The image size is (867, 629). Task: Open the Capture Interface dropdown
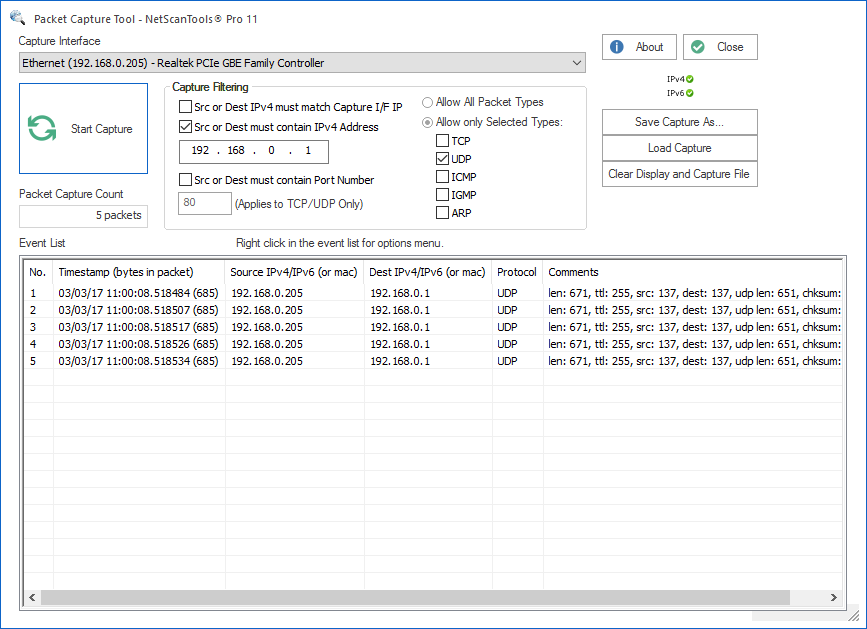(577, 63)
